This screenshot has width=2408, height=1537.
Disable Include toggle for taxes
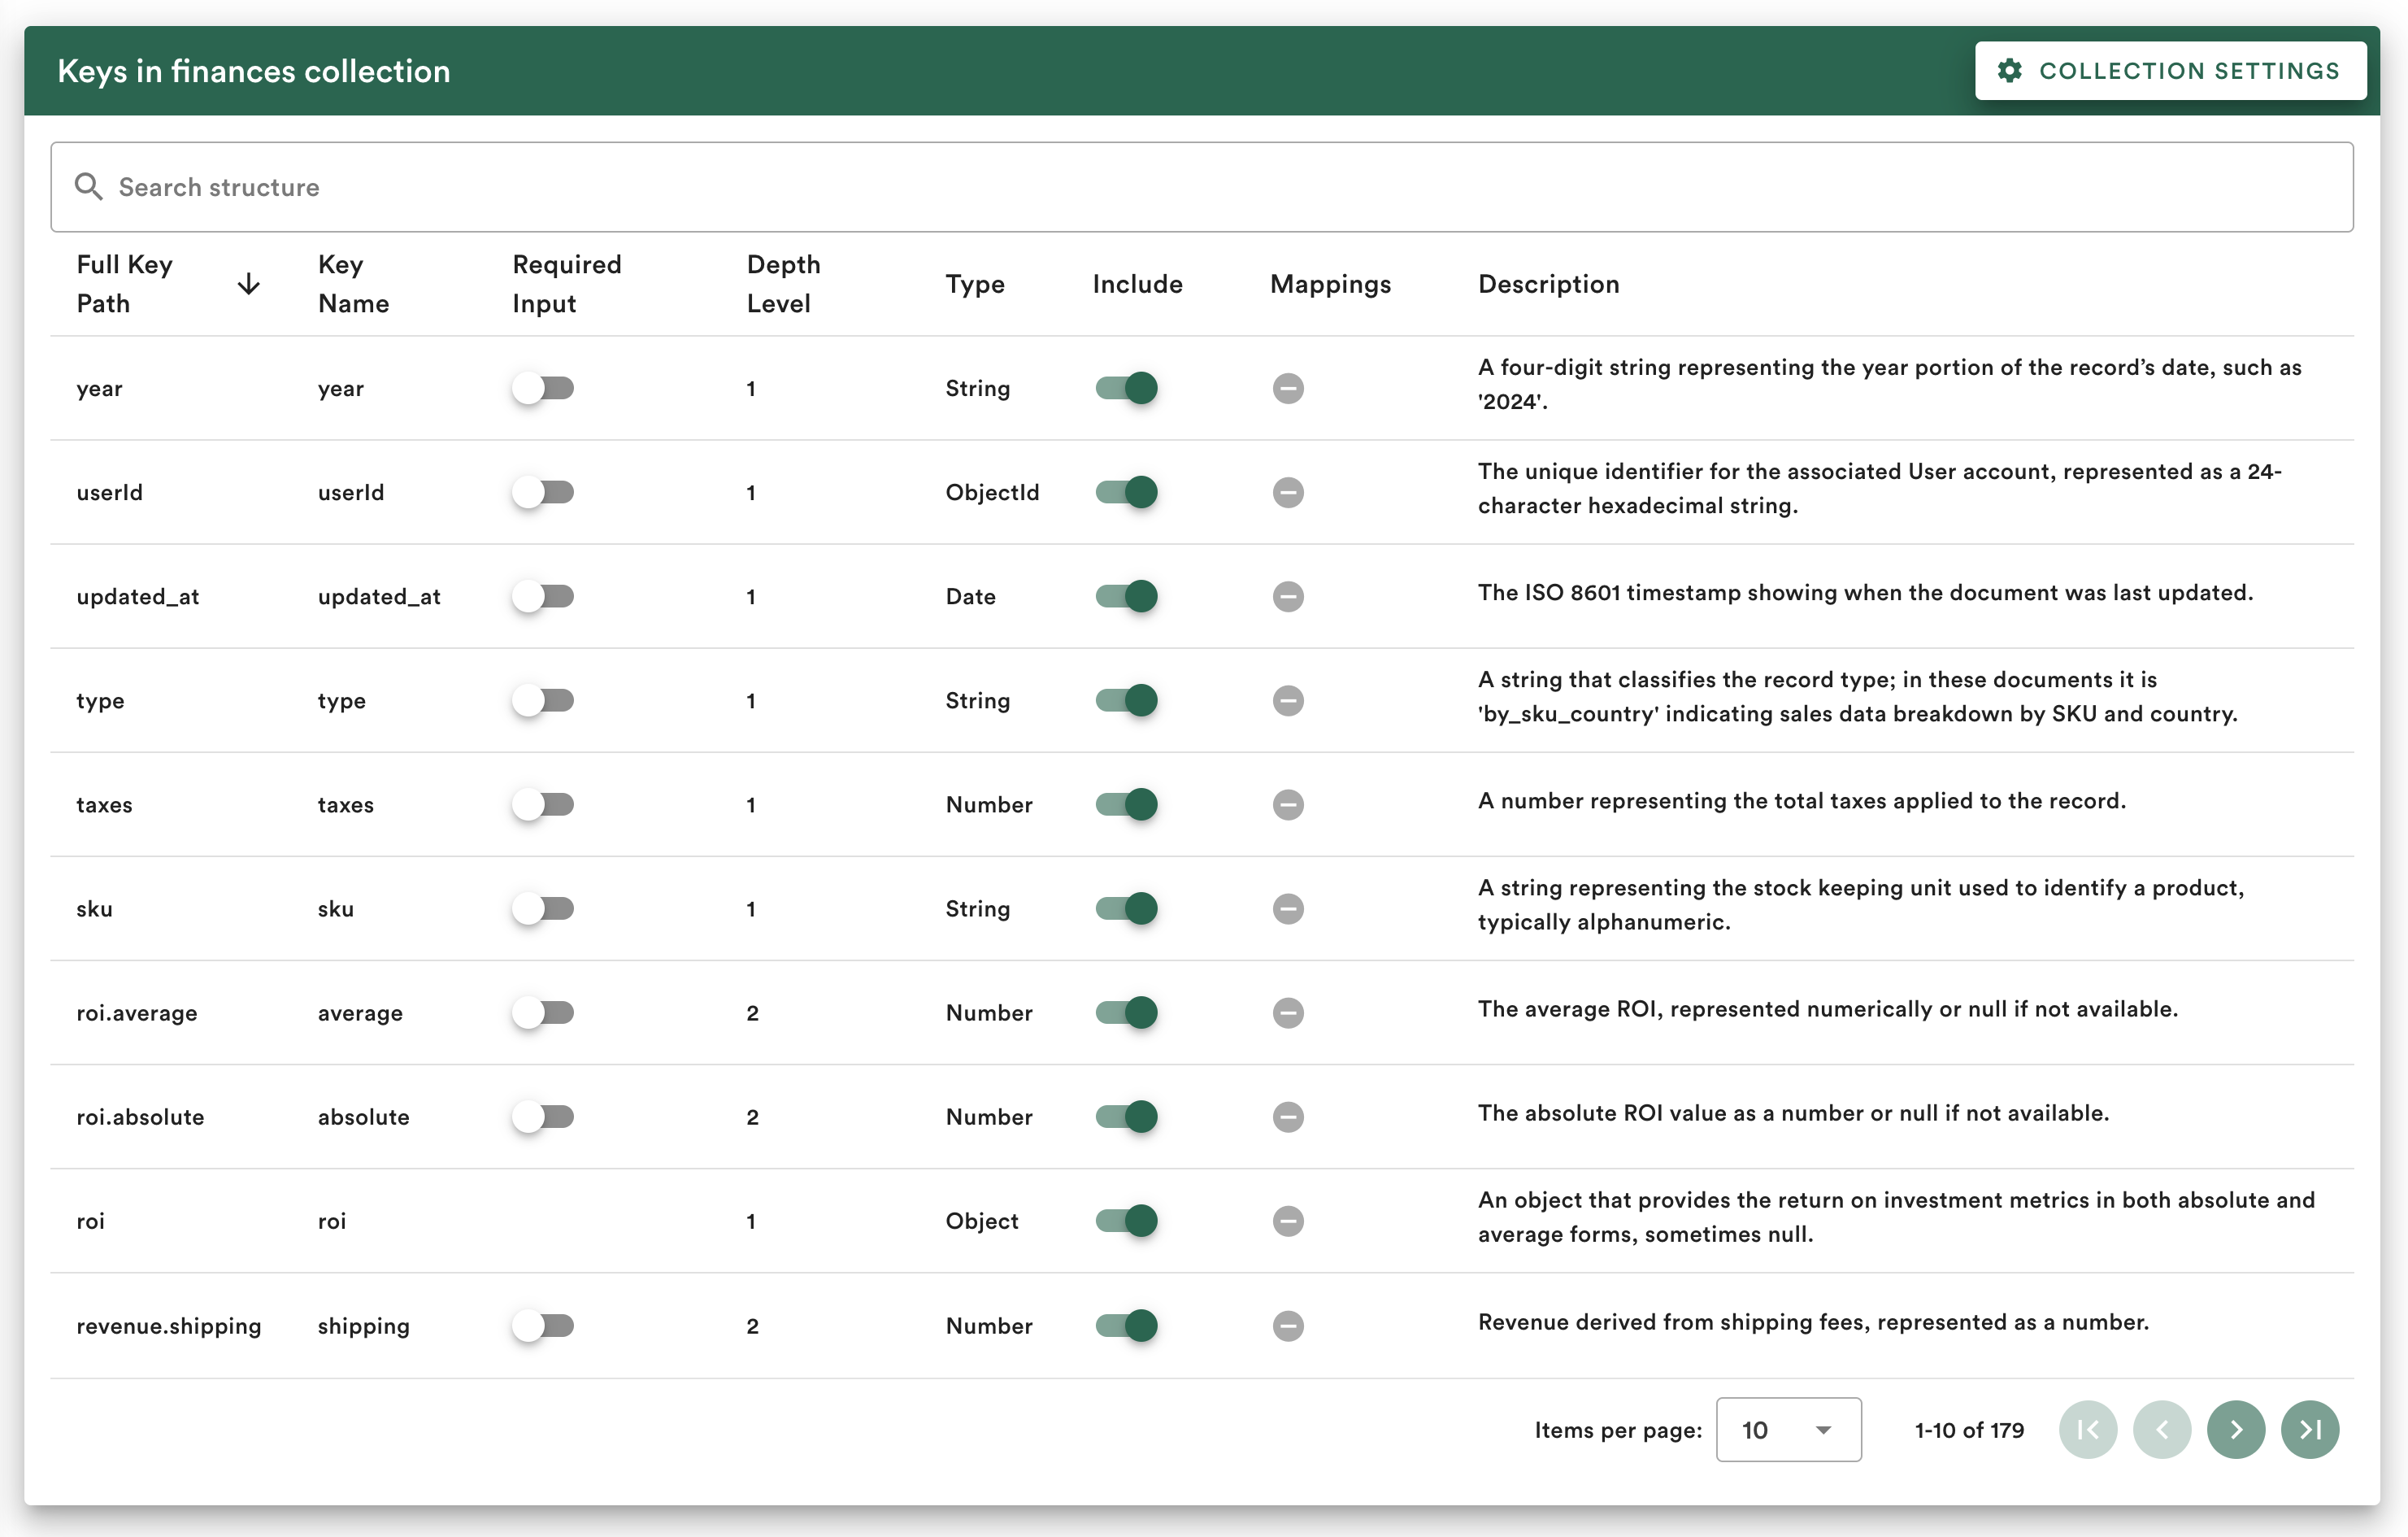click(1126, 804)
